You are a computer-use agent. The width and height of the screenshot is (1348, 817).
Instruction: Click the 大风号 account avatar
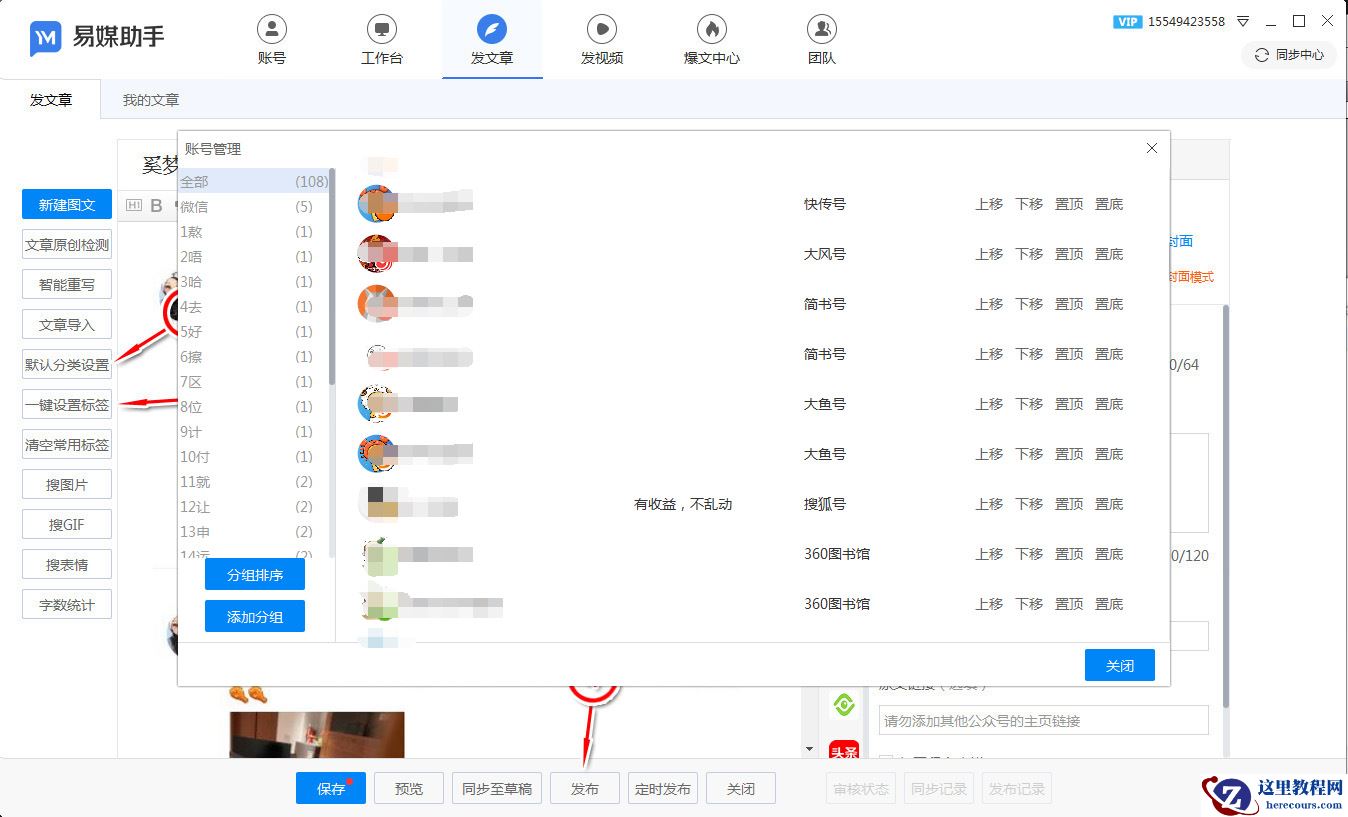pyautogui.click(x=377, y=254)
